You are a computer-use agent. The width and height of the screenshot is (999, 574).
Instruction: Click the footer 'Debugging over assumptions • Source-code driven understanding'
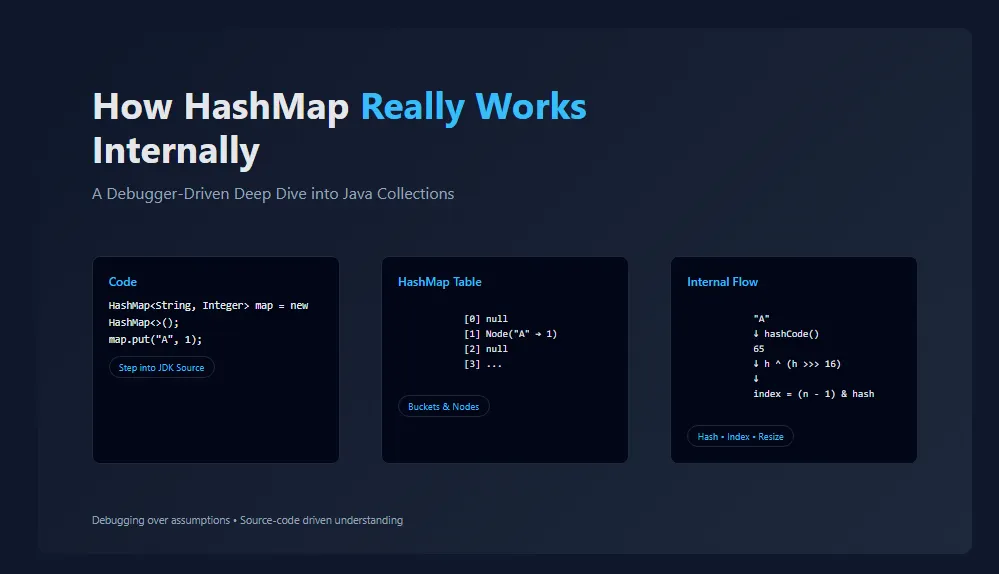(247, 520)
